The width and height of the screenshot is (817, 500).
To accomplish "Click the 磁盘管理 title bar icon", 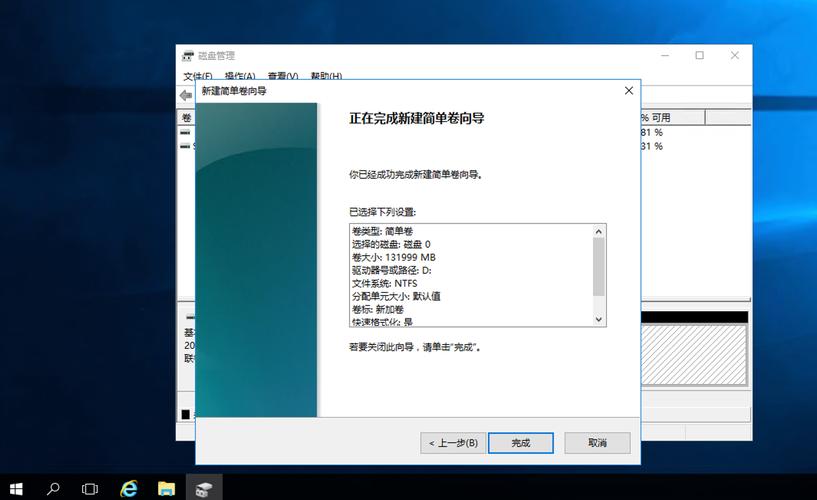I will (188, 56).
